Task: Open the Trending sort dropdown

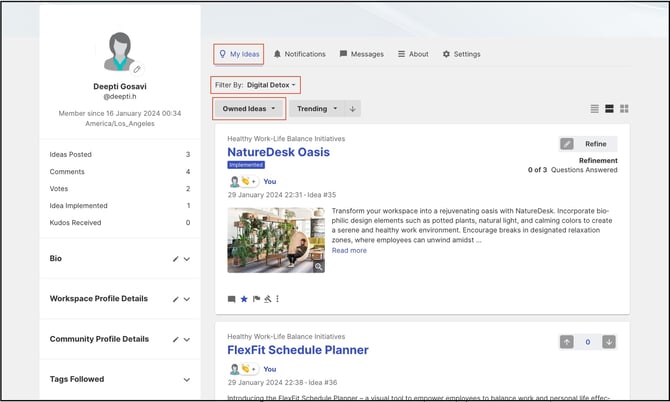Action: [317, 108]
